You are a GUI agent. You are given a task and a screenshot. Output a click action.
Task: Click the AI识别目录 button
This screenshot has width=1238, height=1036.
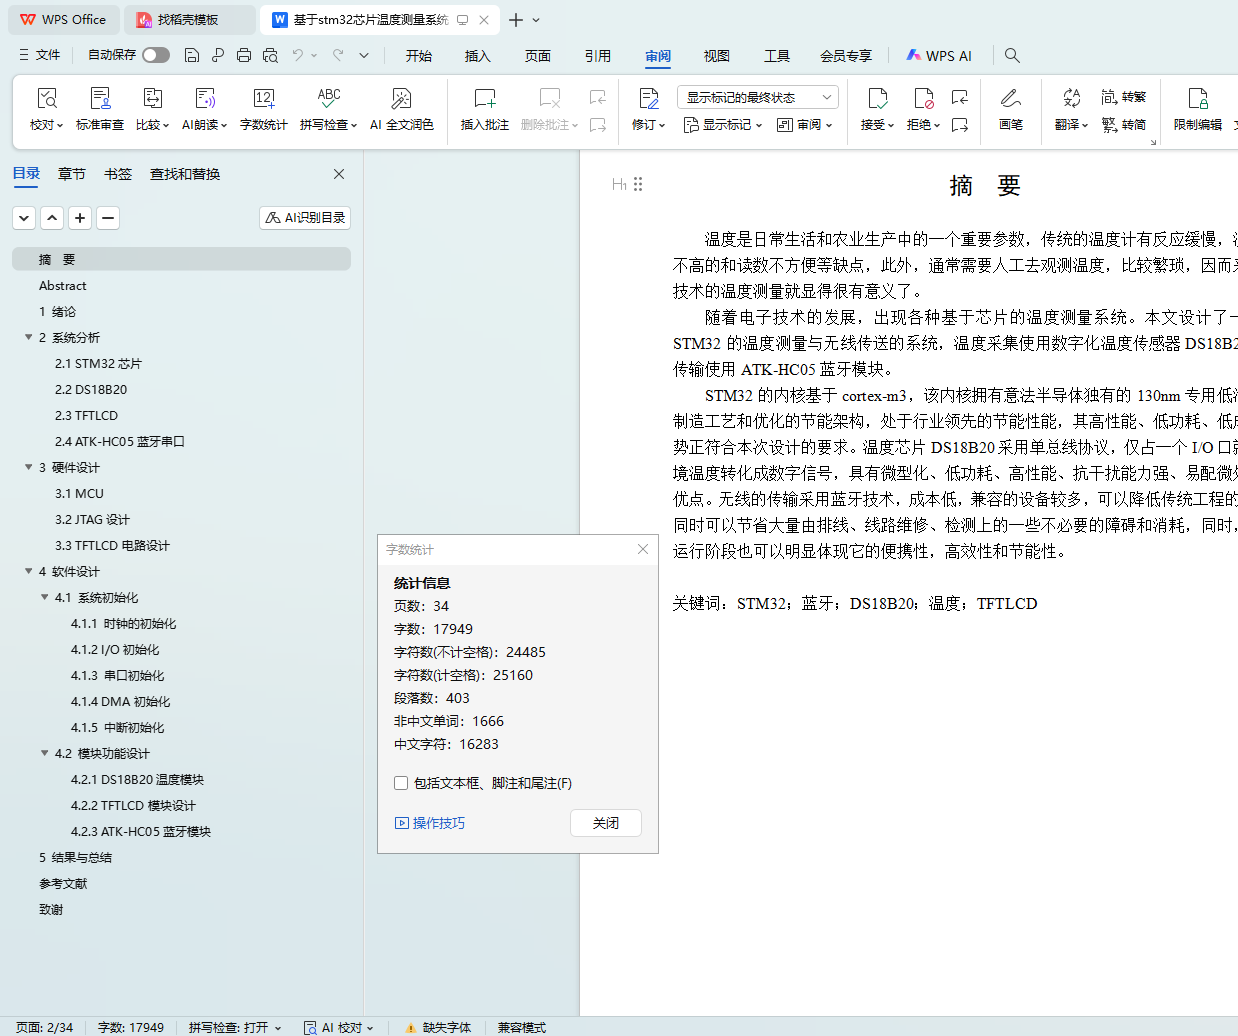305,217
